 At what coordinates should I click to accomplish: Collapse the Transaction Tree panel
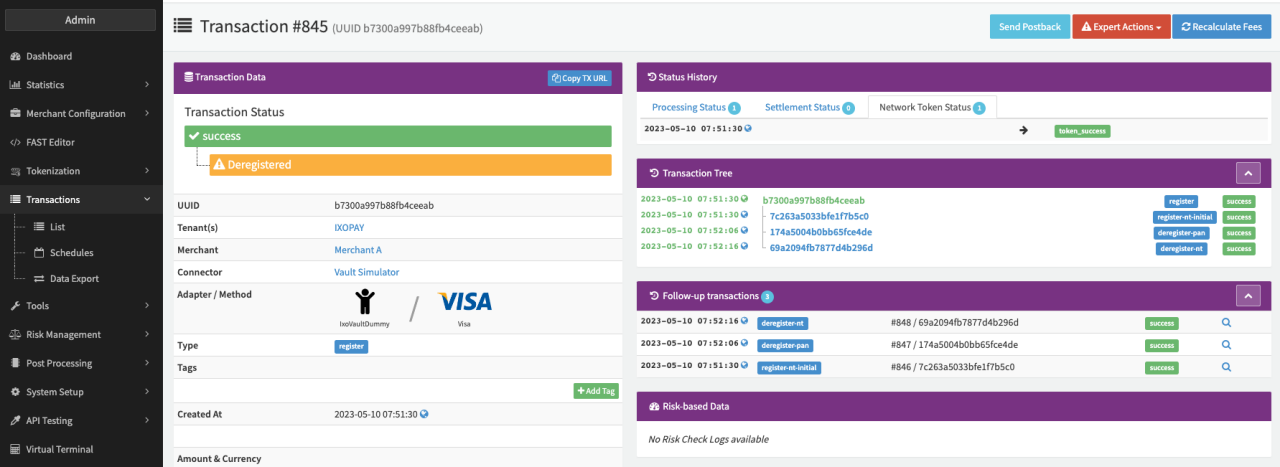coord(1248,173)
